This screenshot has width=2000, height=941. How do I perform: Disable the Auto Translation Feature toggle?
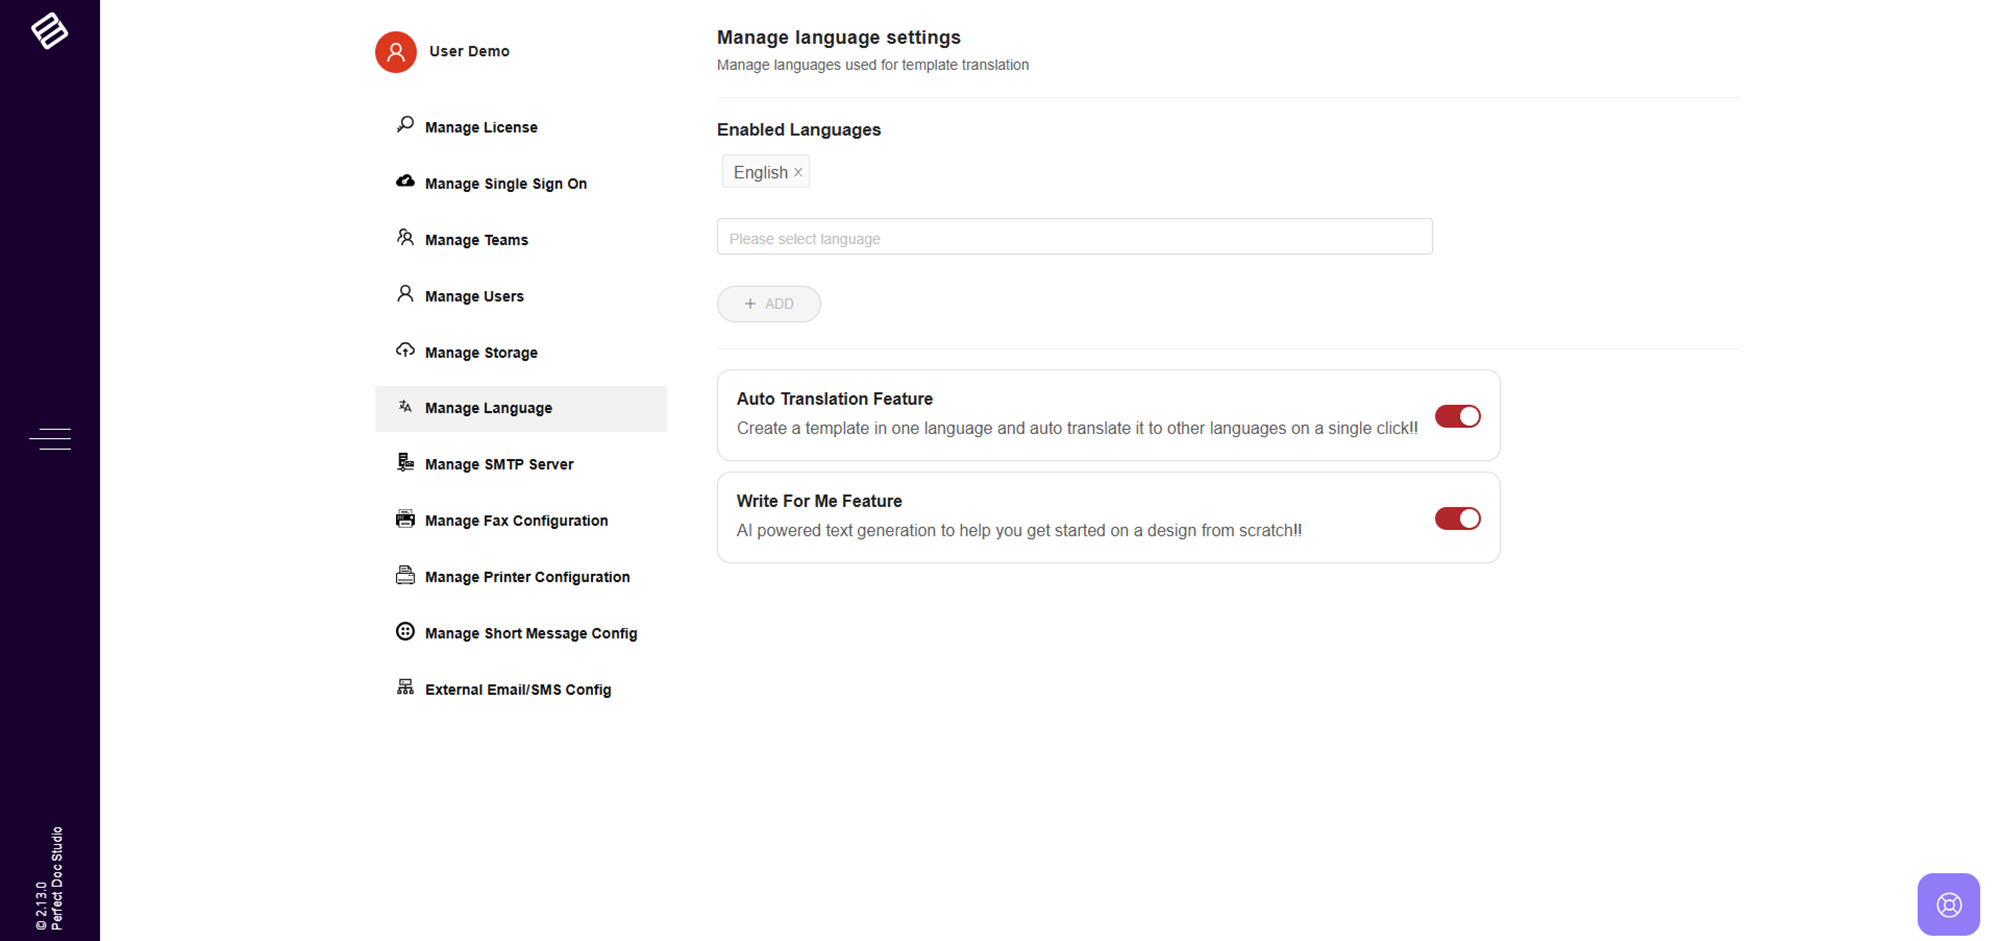coord(1457,416)
